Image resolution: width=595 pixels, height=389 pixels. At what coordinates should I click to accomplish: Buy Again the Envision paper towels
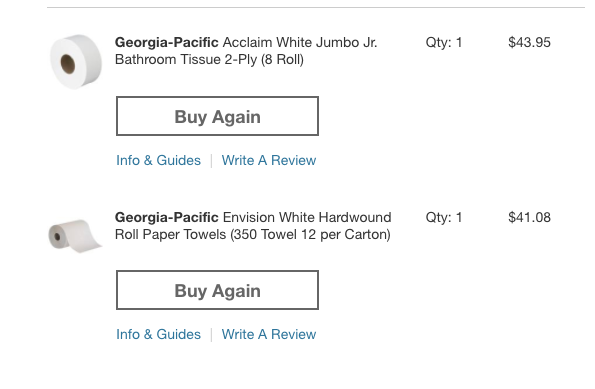[217, 290]
